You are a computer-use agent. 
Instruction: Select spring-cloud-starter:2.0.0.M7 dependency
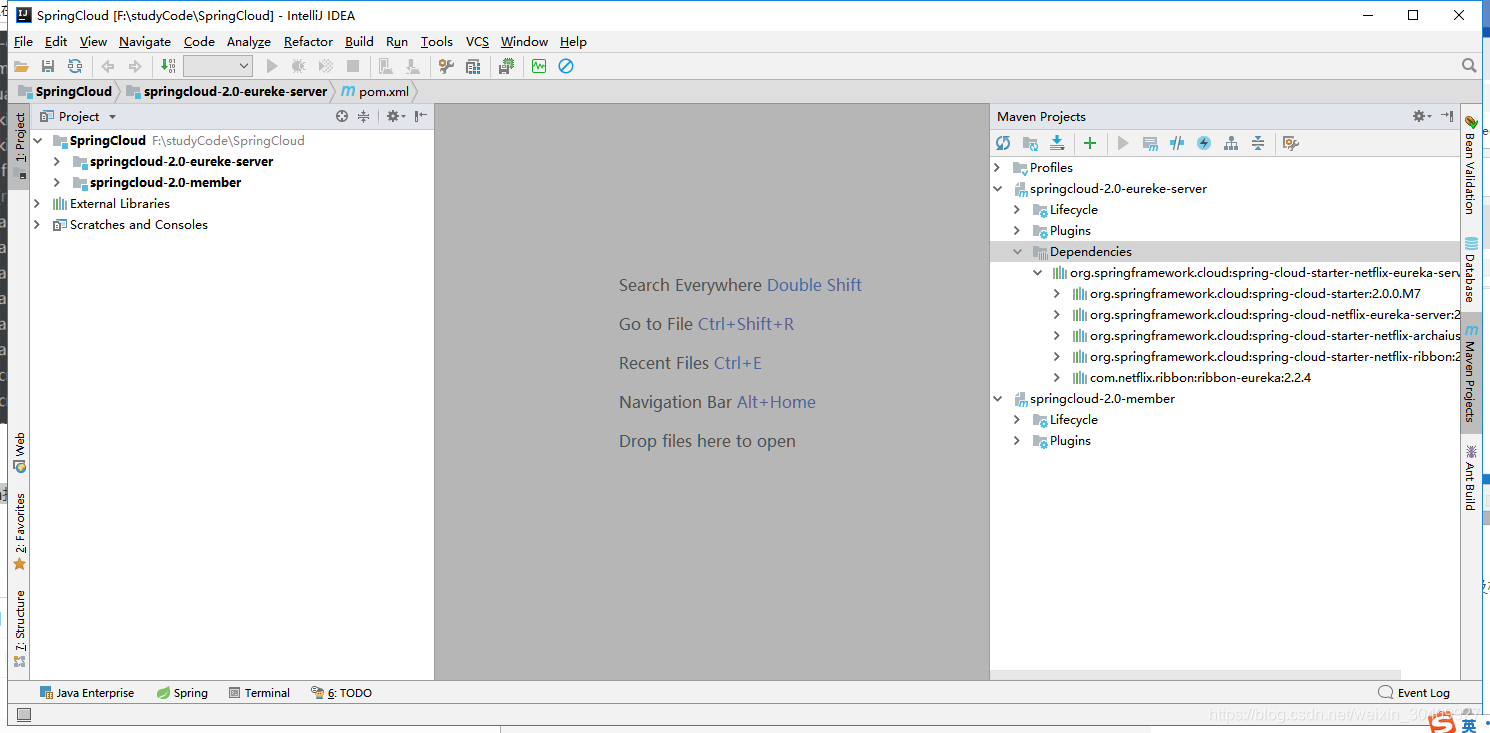click(x=1255, y=294)
